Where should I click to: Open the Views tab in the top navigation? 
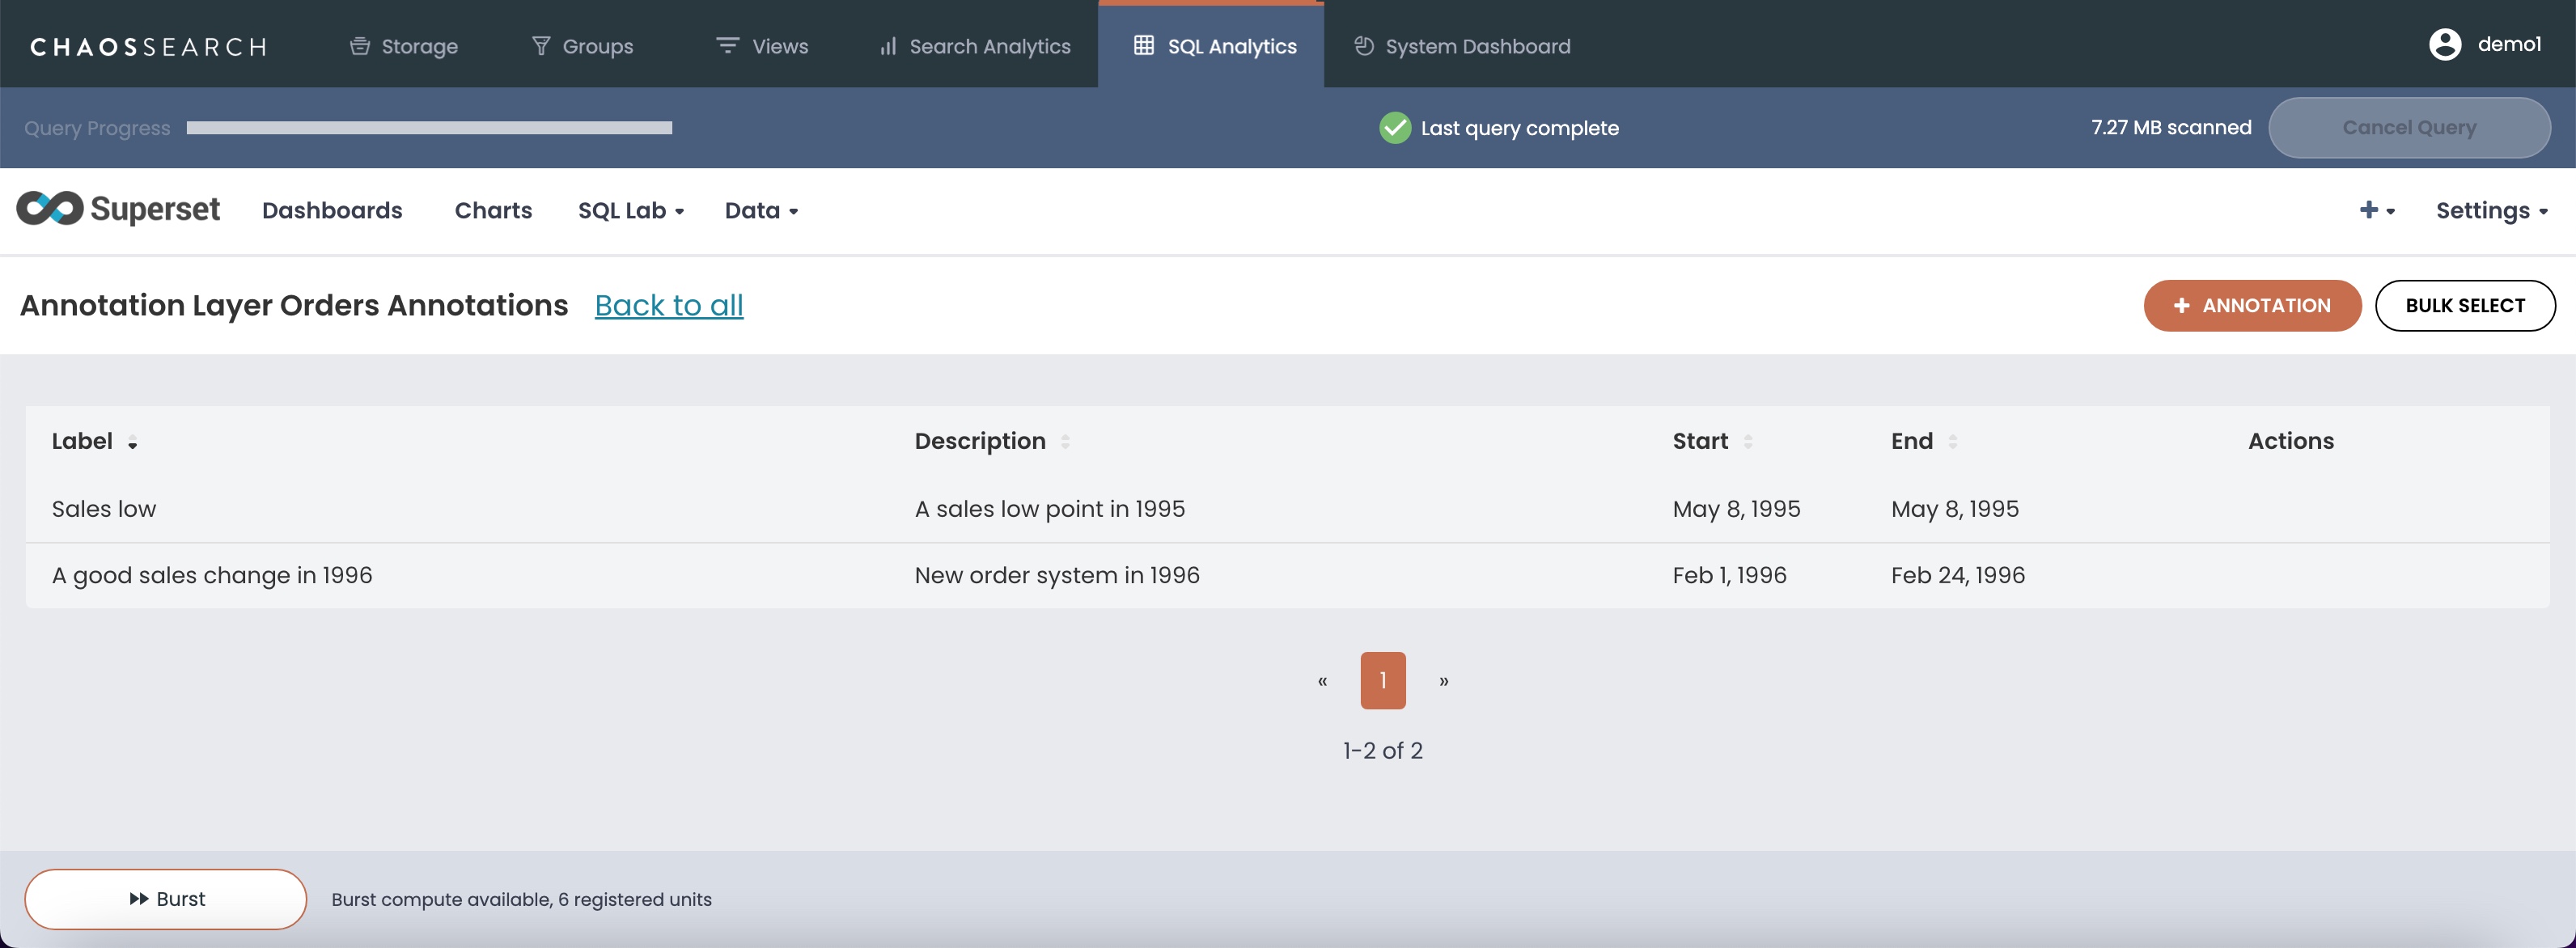click(x=762, y=46)
